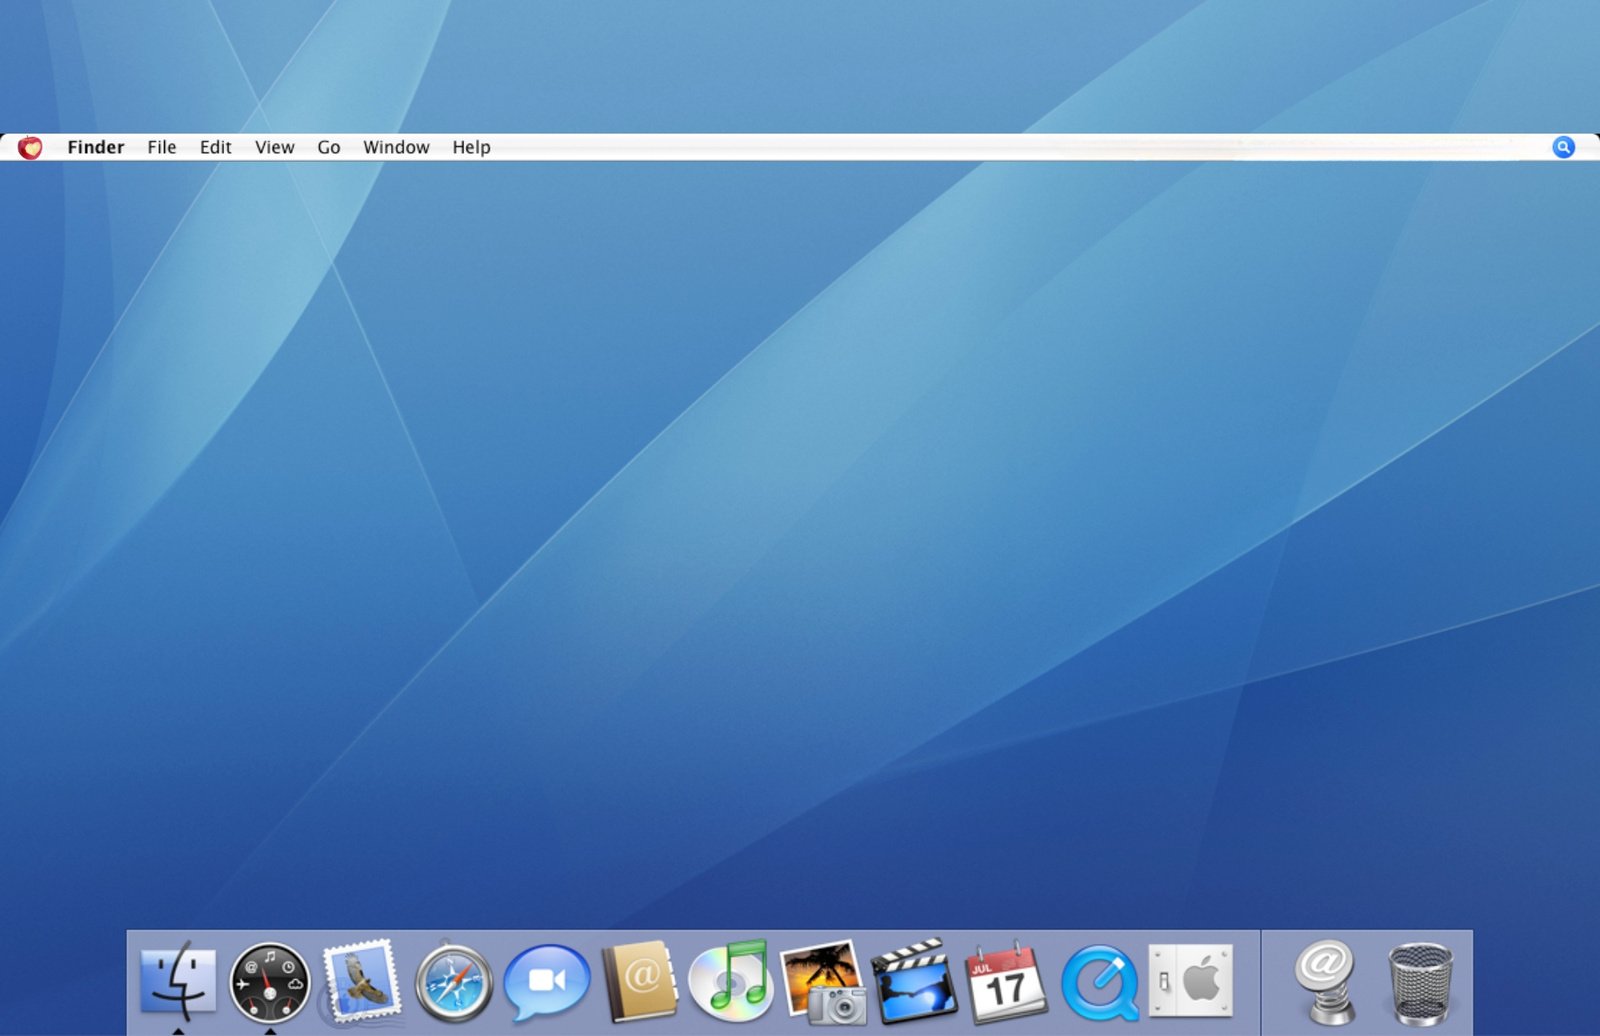Open iCal calendar icon
The width and height of the screenshot is (1600, 1036).
point(1005,983)
